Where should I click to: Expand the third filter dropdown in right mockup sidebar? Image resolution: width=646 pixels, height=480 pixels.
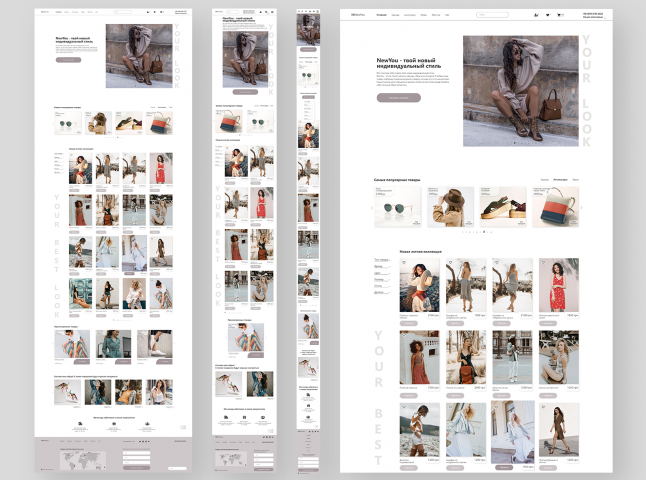[x=382, y=273]
